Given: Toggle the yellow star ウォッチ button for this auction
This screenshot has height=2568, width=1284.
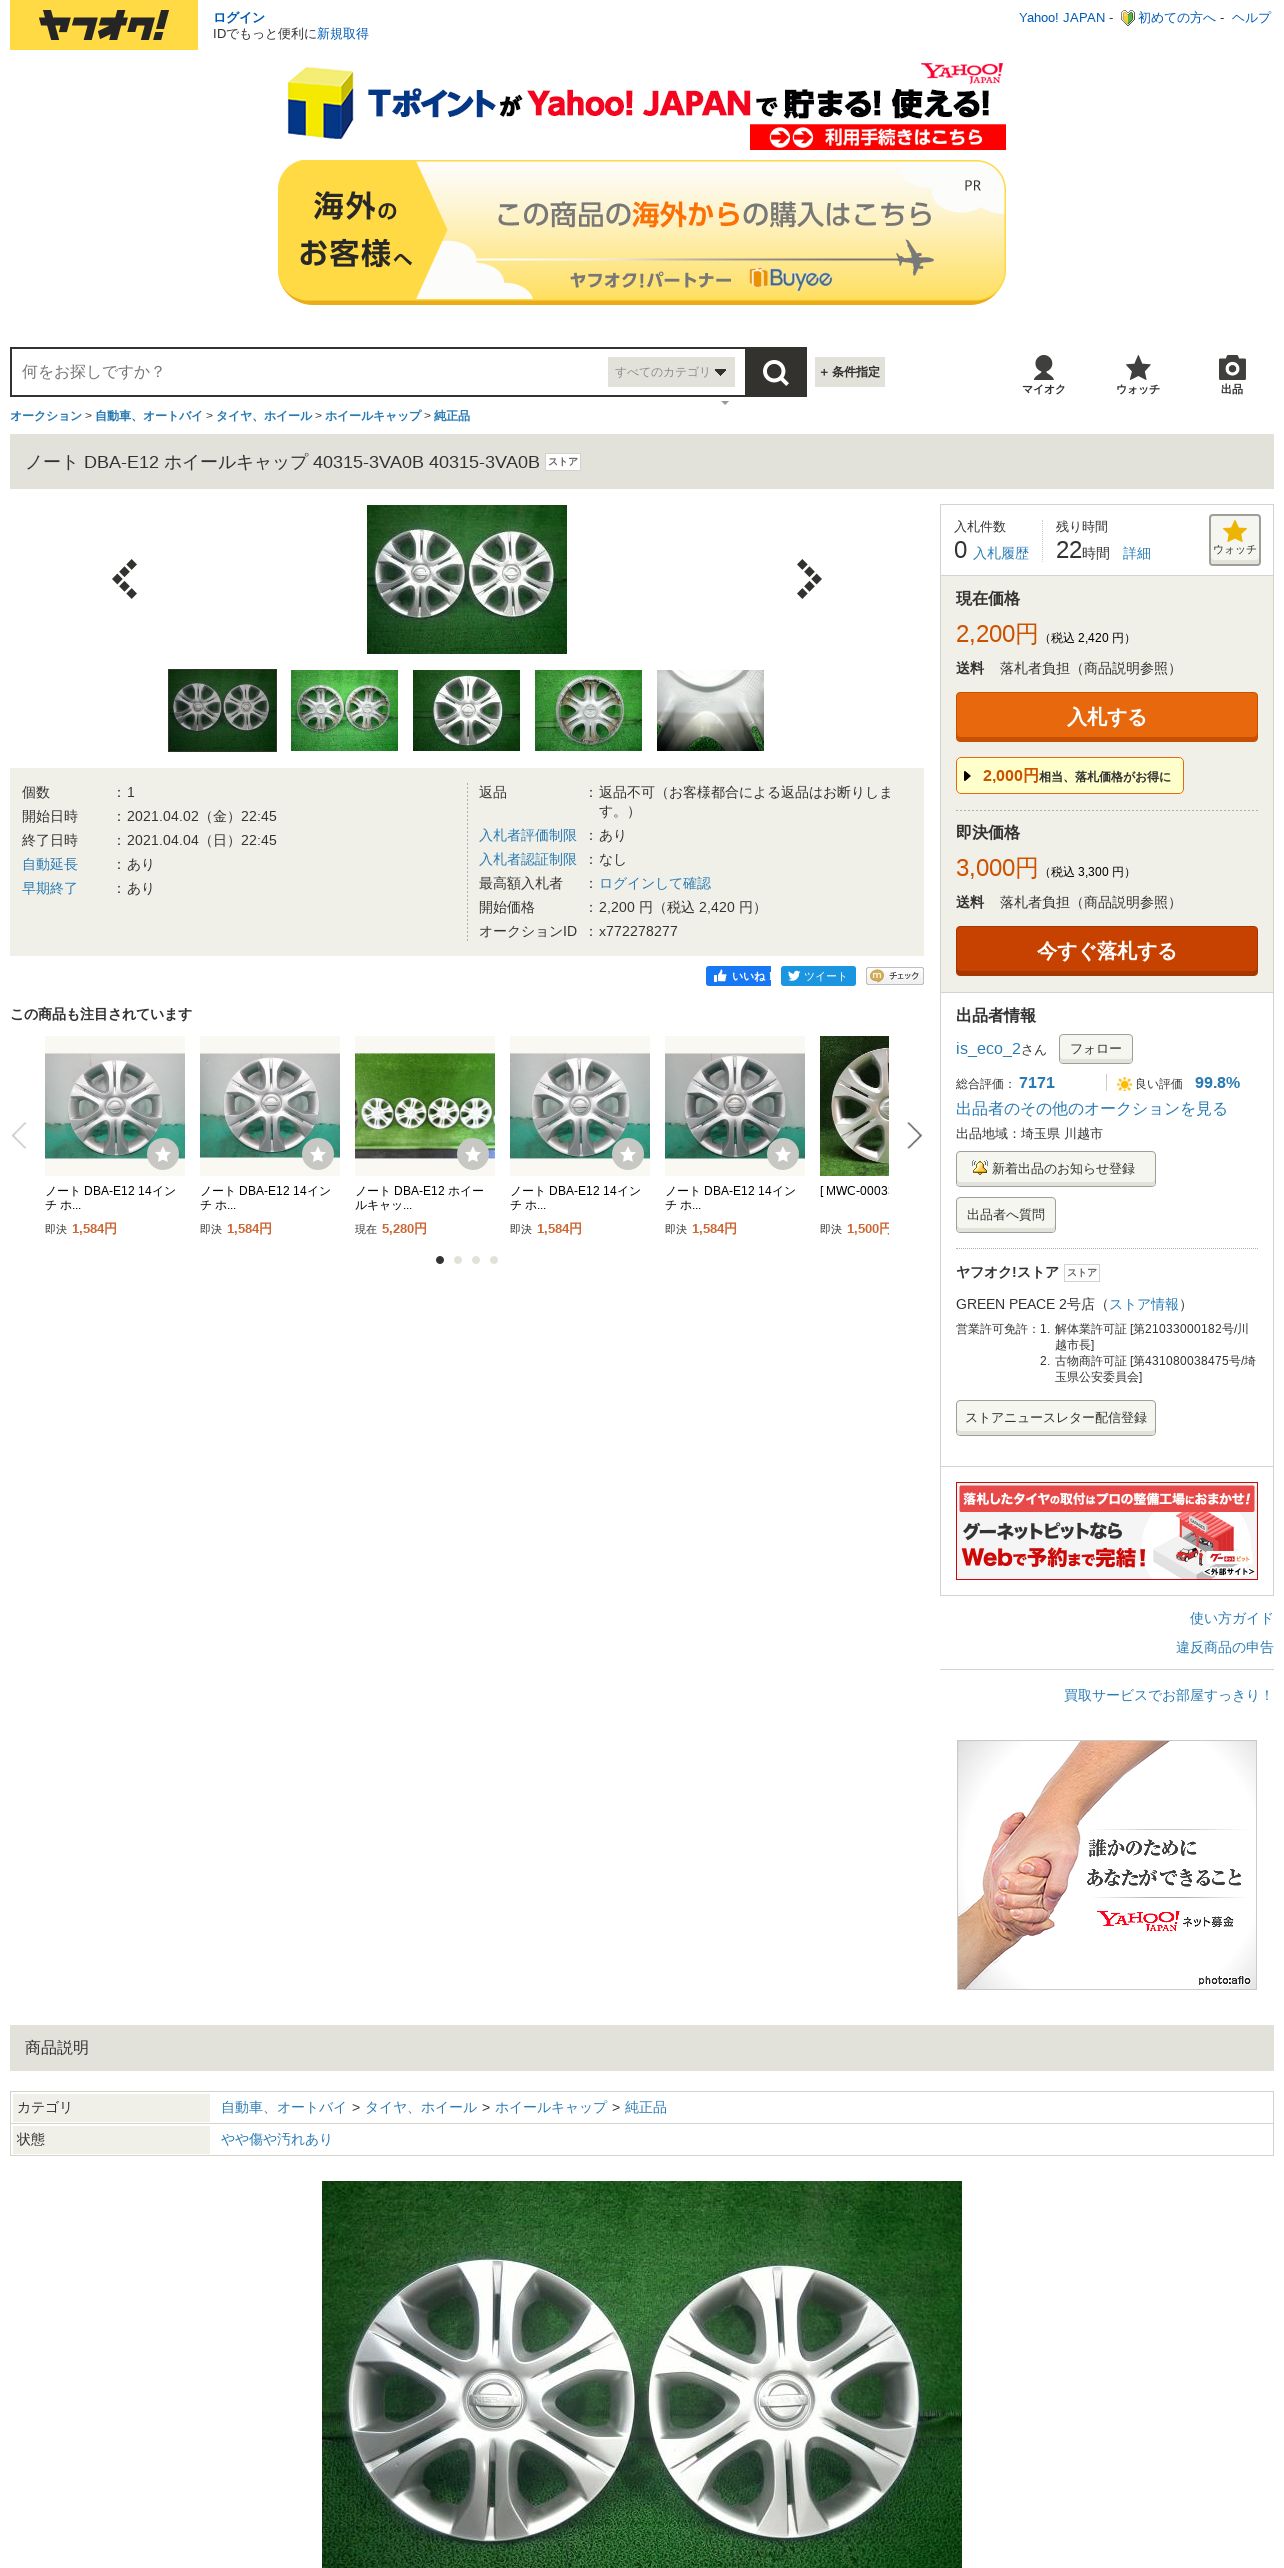Looking at the screenshot, I should (x=1234, y=539).
